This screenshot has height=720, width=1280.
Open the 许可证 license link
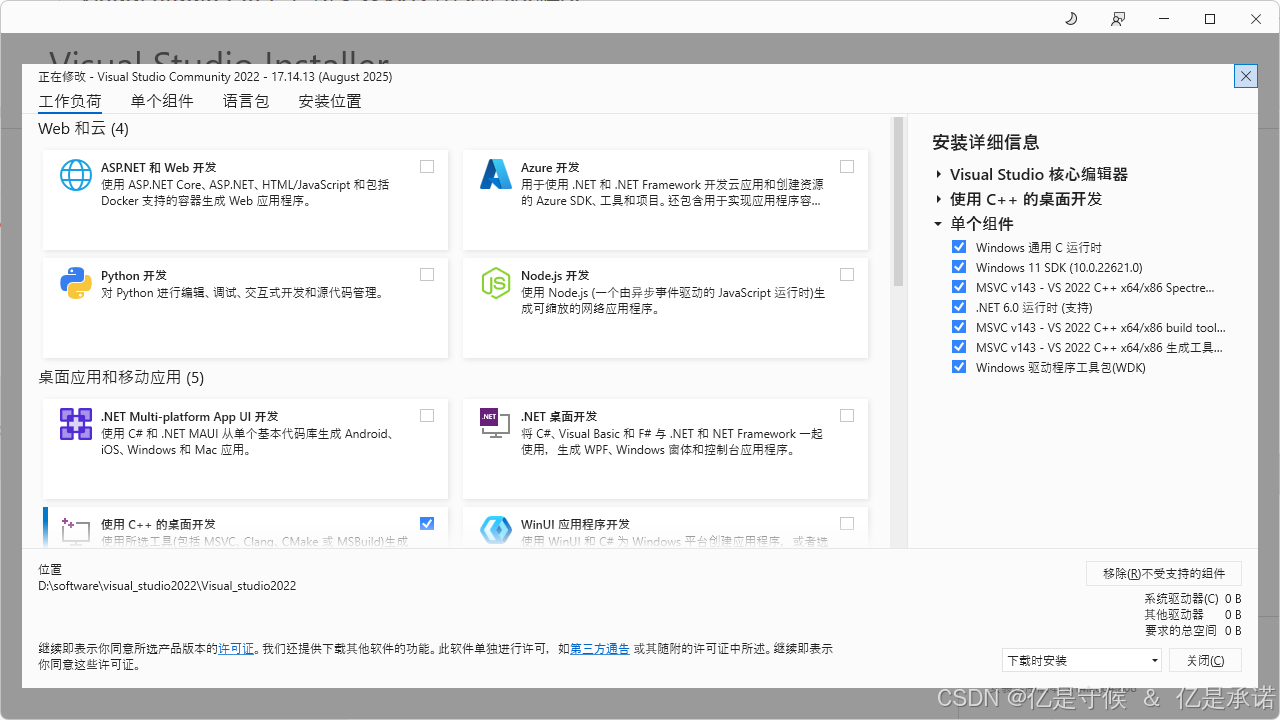point(236,649)
